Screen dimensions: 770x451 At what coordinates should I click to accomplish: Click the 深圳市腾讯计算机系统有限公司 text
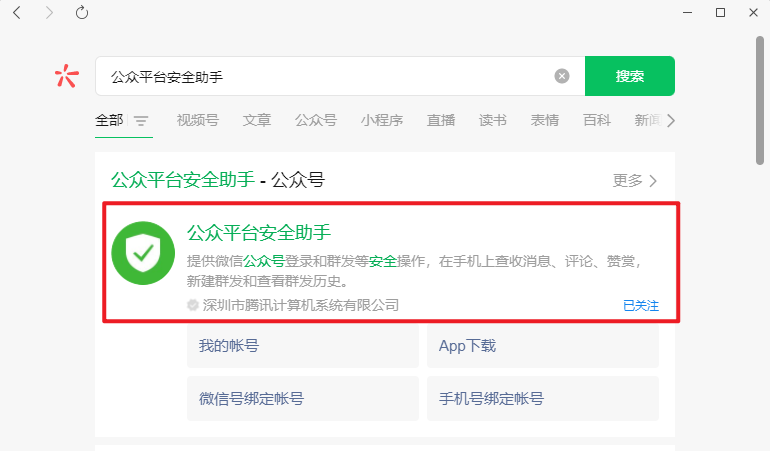pyautogui.click(x=301, y=305)
